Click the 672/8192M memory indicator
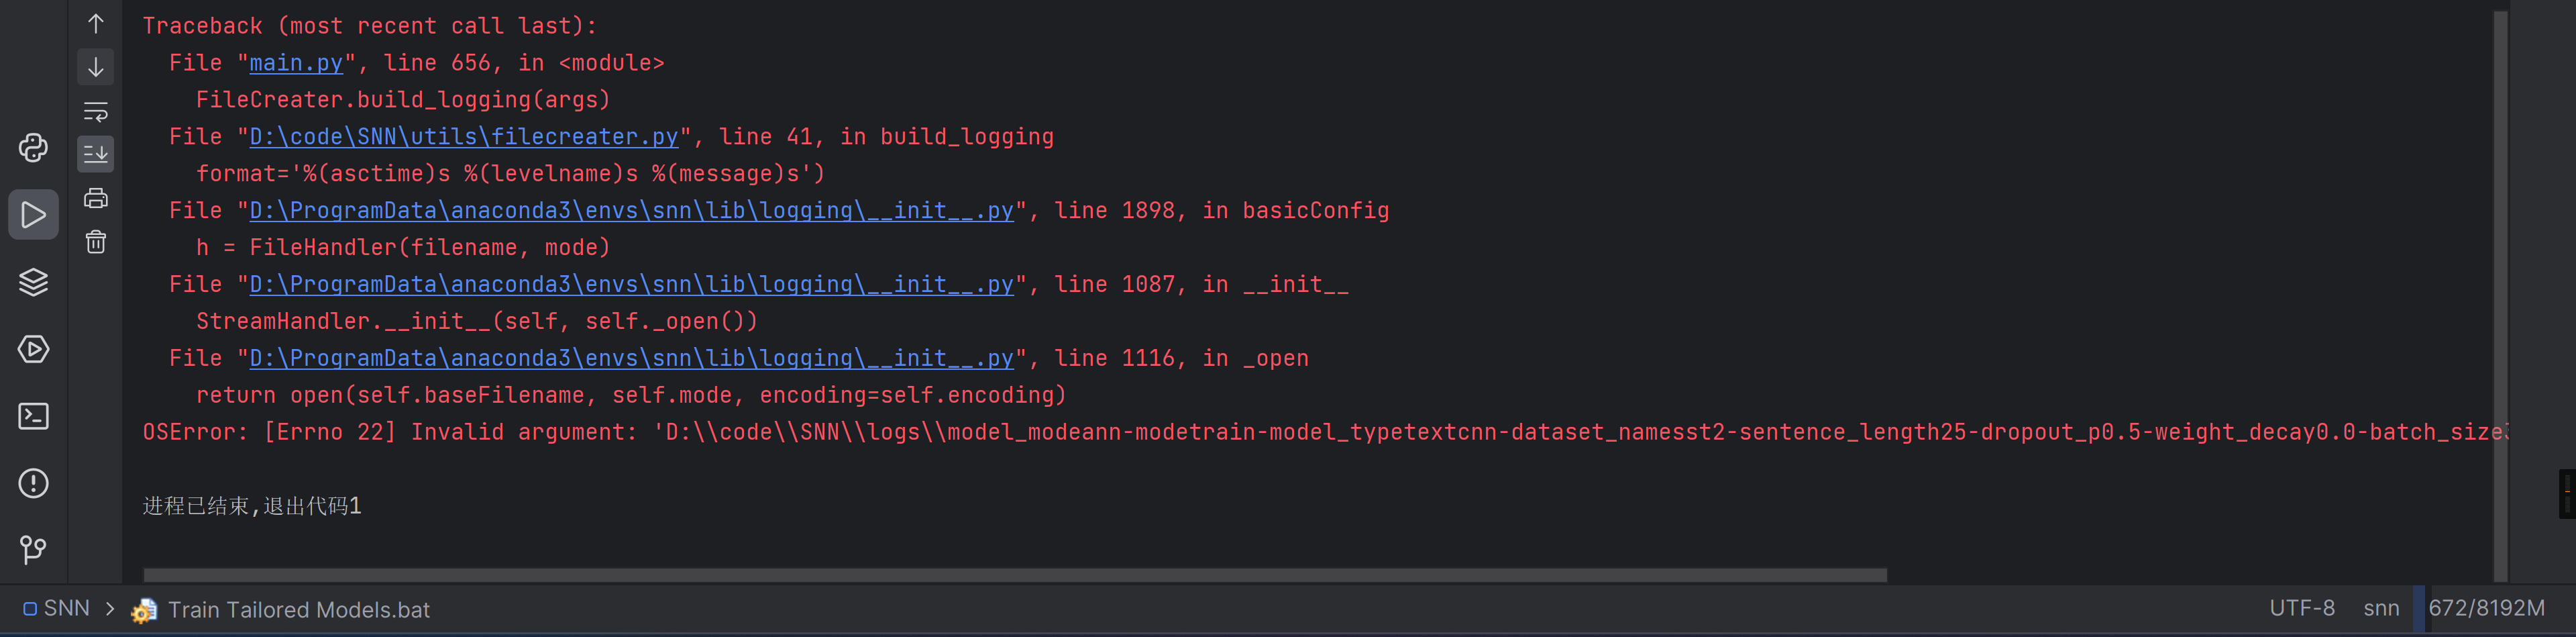Screen dimensions: 2576x637 pos(2486,608)
